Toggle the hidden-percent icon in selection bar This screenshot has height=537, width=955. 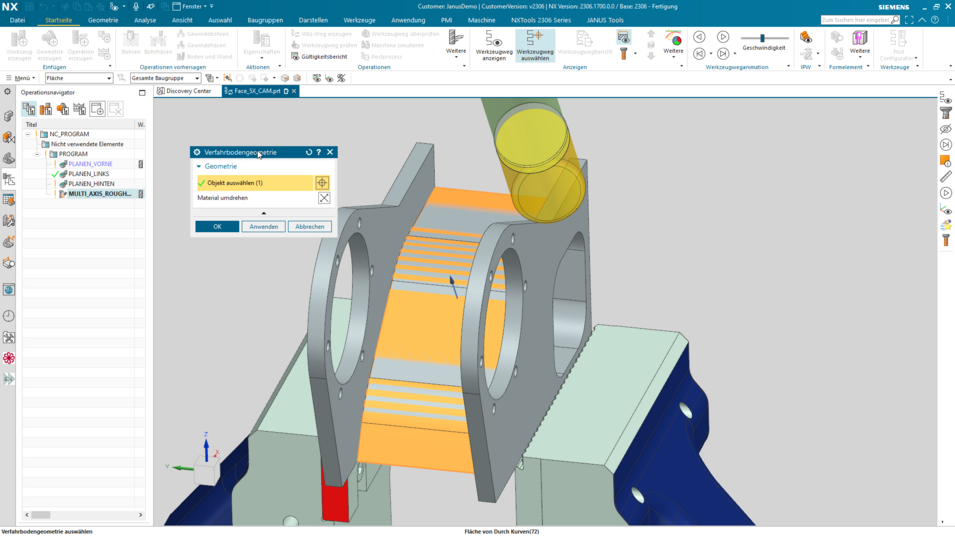click(341, 78)
